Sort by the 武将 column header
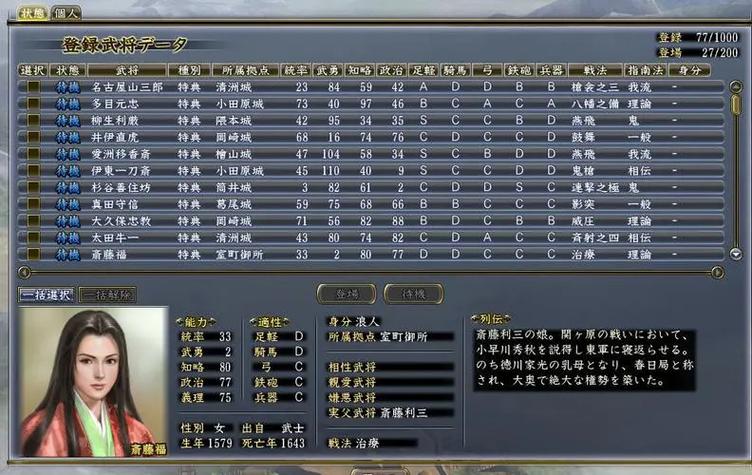 (127, 70)
